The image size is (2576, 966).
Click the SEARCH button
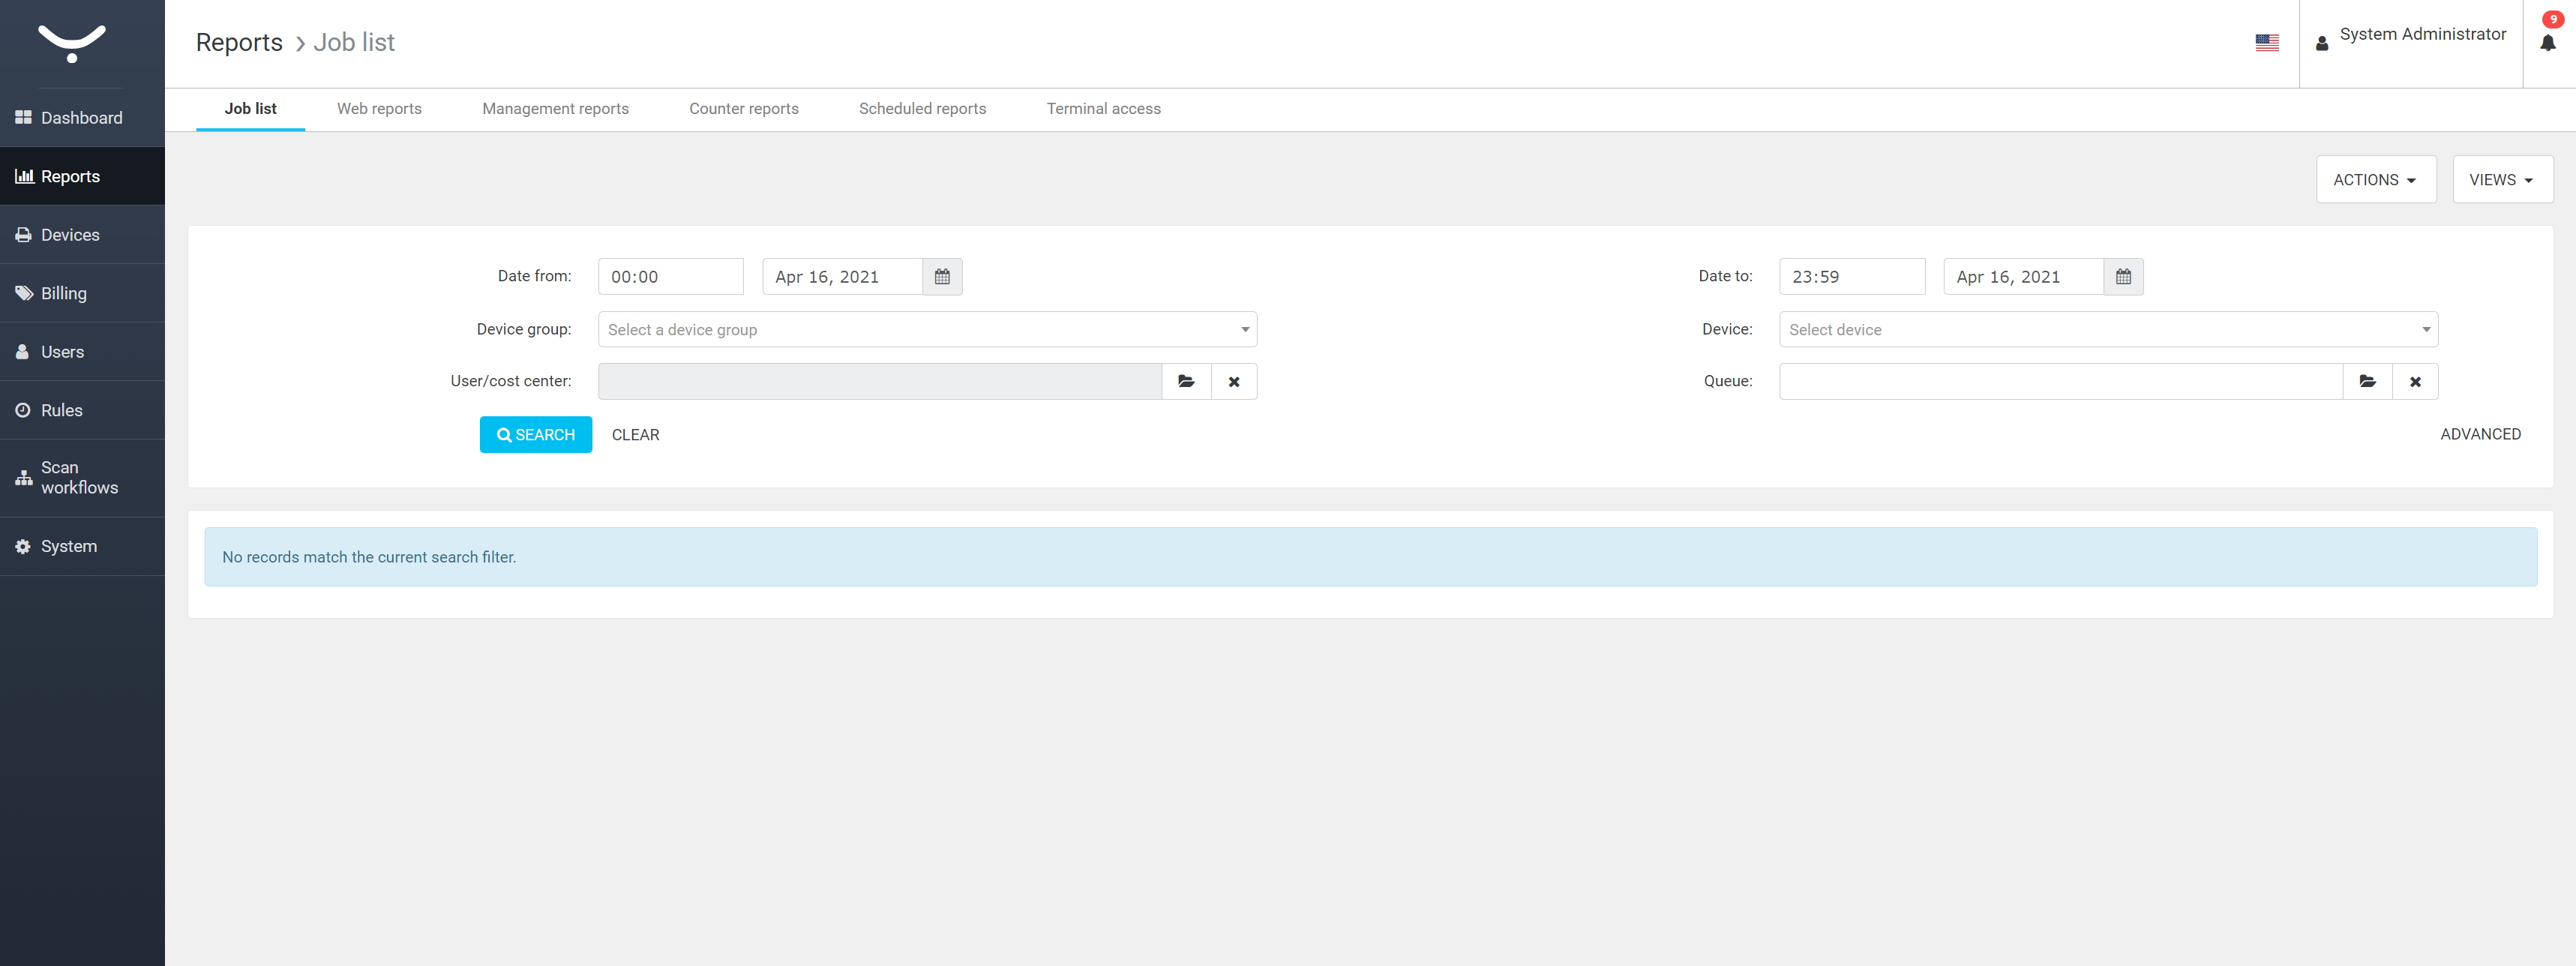pyautogui.click(x=534, y=433)
